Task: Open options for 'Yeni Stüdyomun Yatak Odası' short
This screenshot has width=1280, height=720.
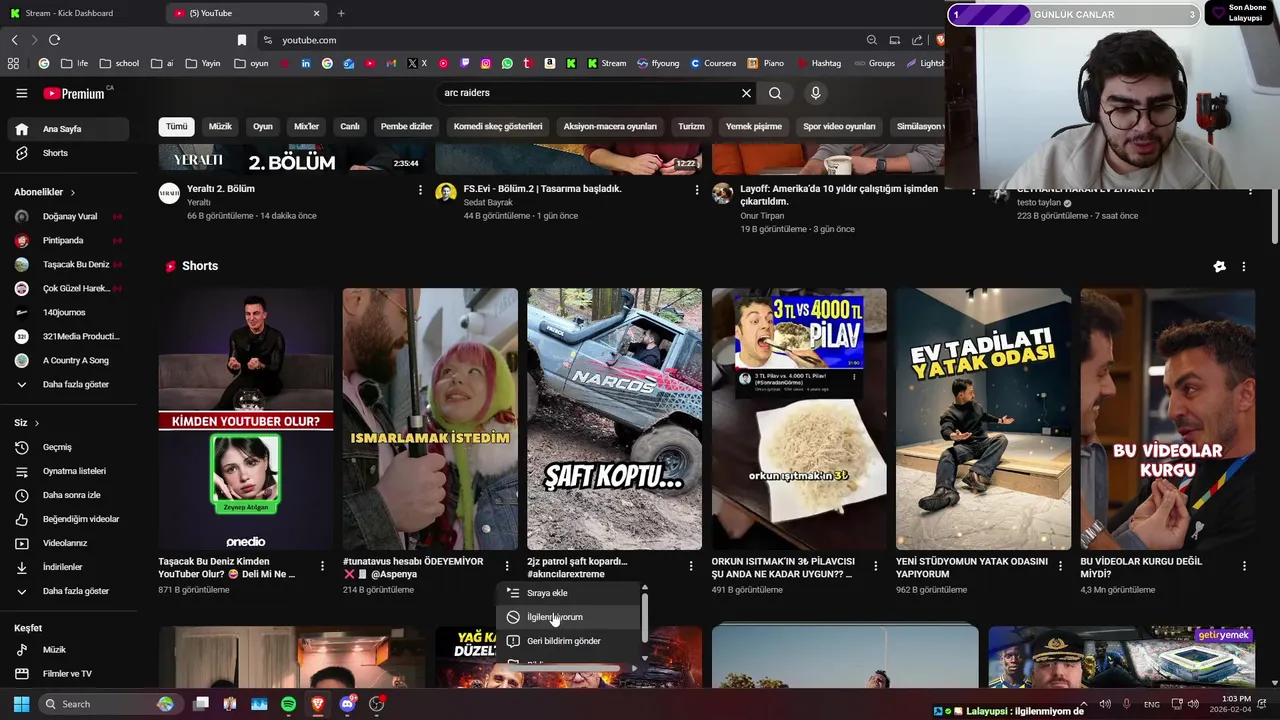Action: click(x=1060, y=566)
